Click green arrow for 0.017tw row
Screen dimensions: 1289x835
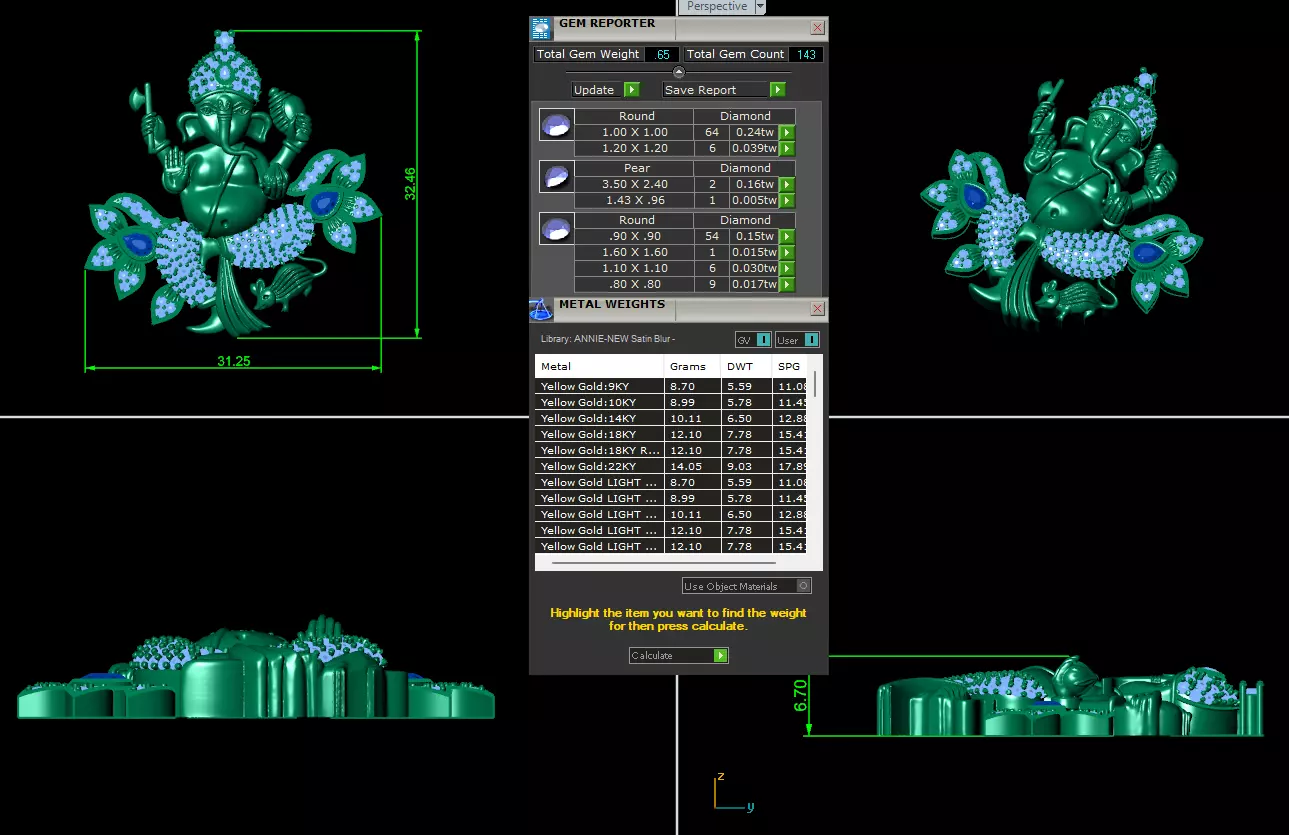pos(787,284)
